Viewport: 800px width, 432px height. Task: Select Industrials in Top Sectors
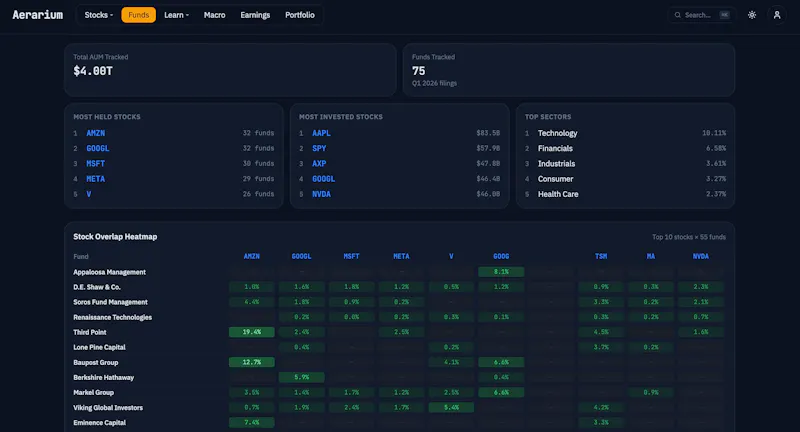tap(556, 164)
